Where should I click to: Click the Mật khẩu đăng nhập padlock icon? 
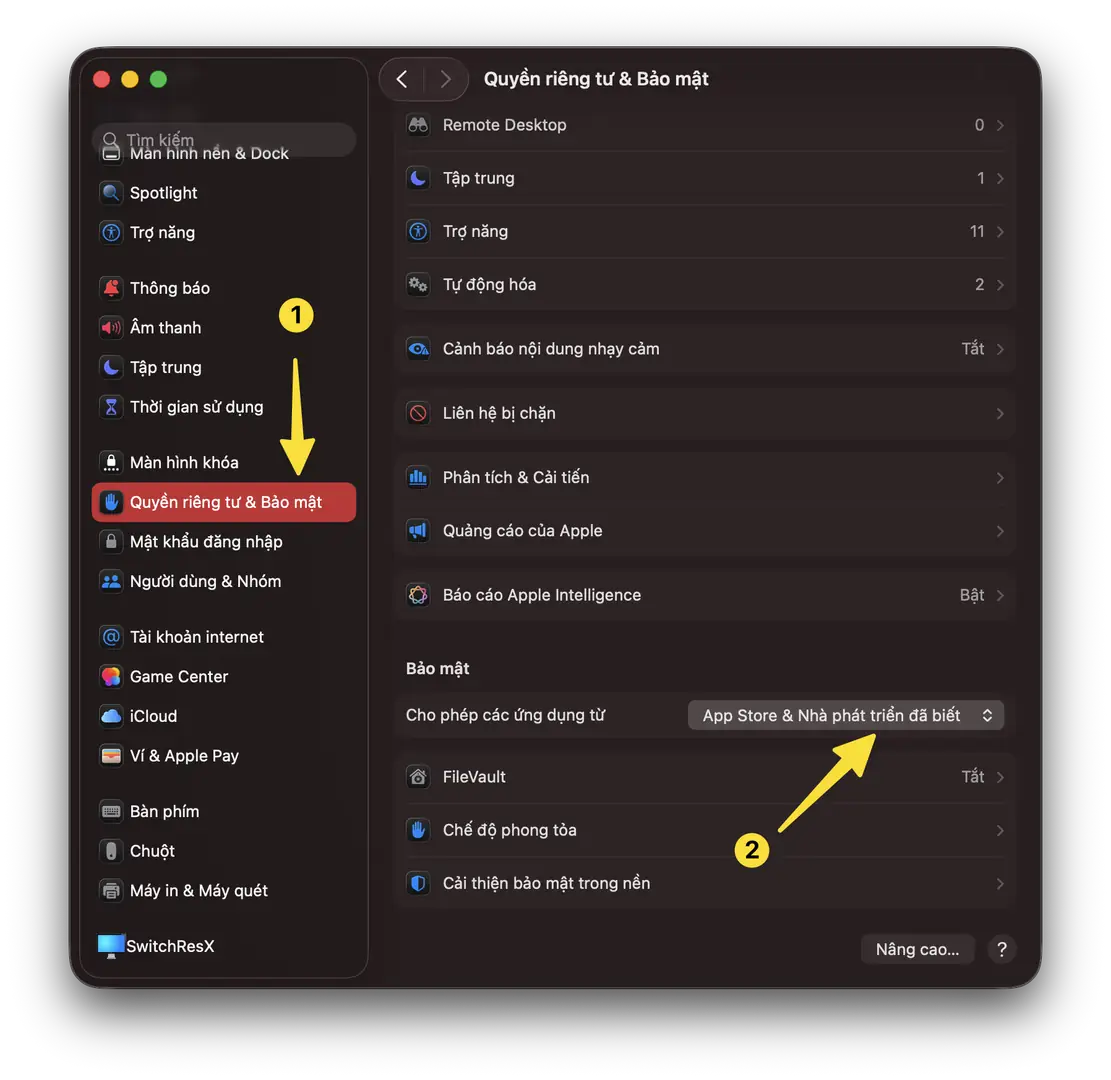click(x=111, y=541)
